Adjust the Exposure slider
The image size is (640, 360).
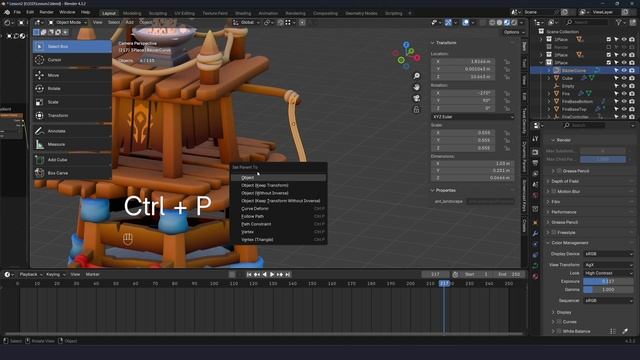pos(608,281)
